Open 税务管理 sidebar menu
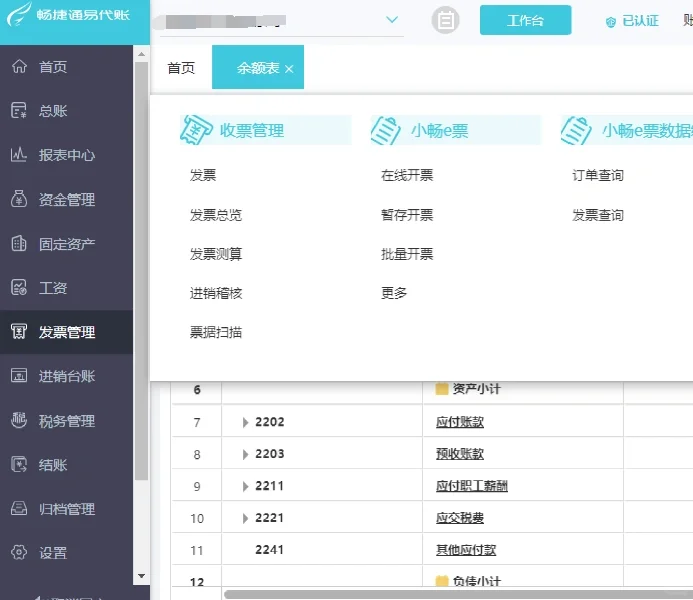Screen dimensions: 693x600 tap(66, 421)
